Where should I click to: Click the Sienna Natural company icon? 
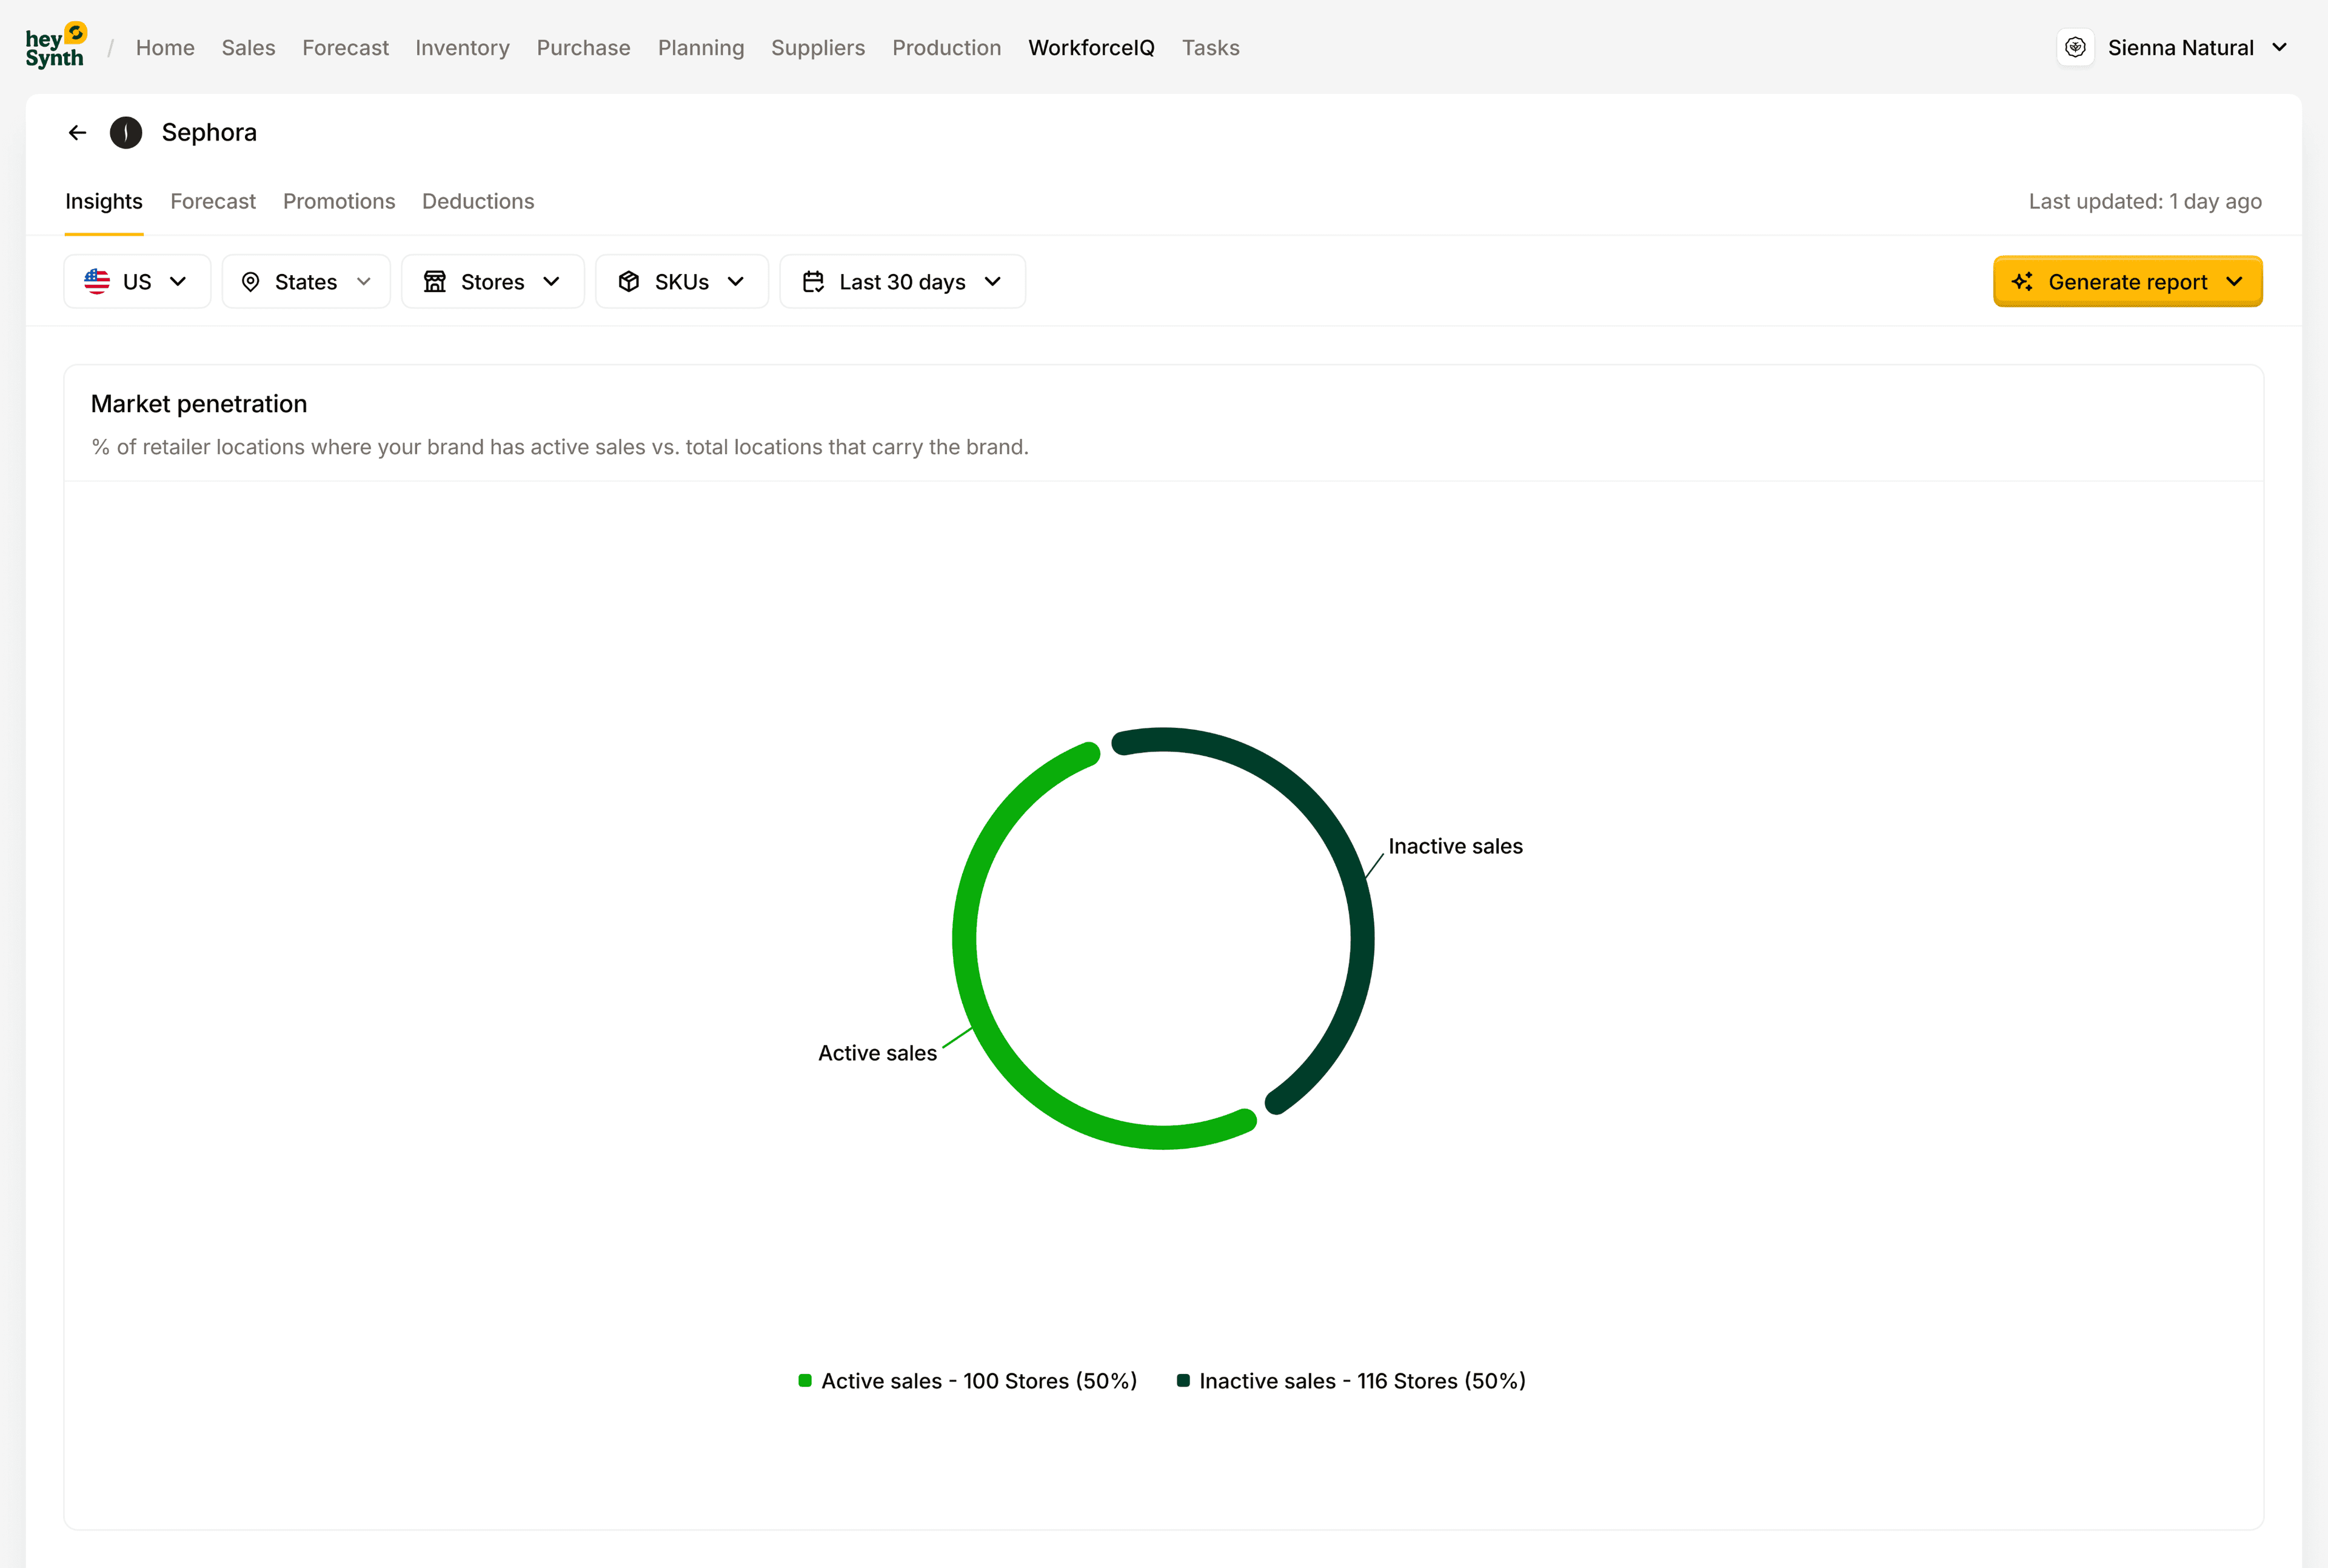pyautogui.click(x=2075, y=47)
